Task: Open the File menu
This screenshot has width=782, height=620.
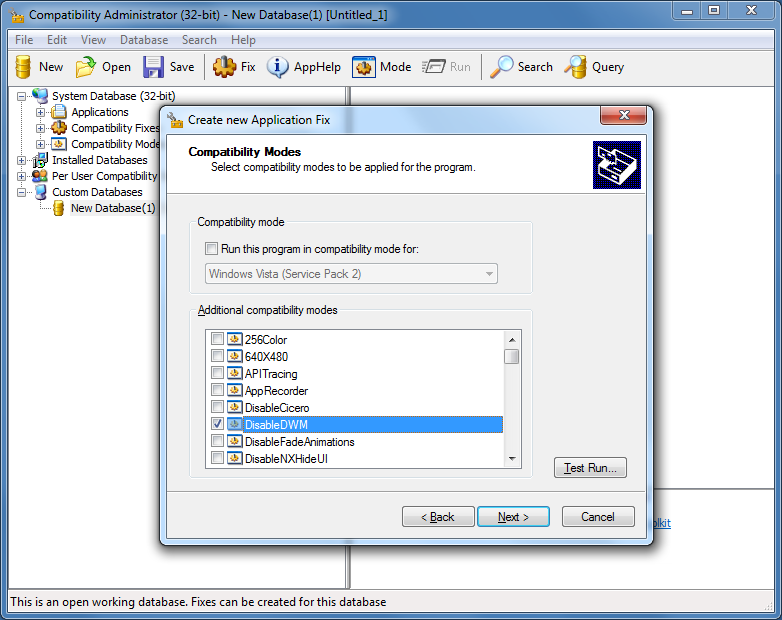Action: pos(24,40)
